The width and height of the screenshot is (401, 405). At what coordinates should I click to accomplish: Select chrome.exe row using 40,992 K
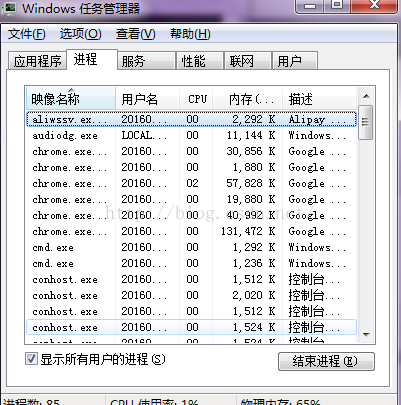pyautogui.click(x=191, y=215)
